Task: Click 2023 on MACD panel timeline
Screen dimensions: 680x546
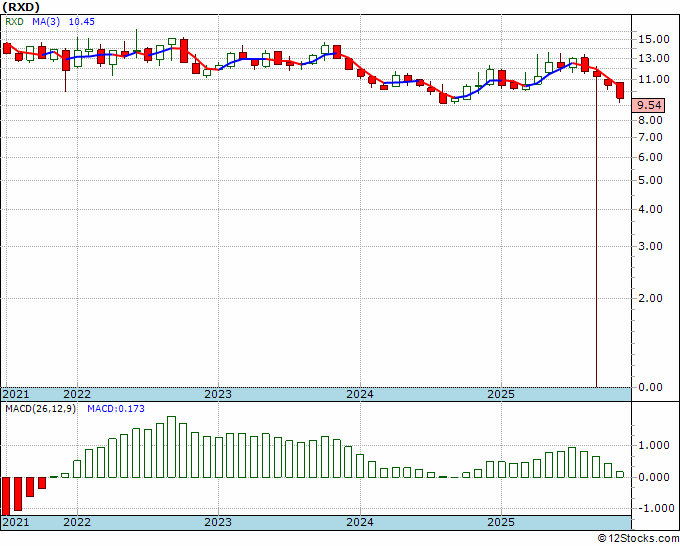Action: click(x=218, y=522)
